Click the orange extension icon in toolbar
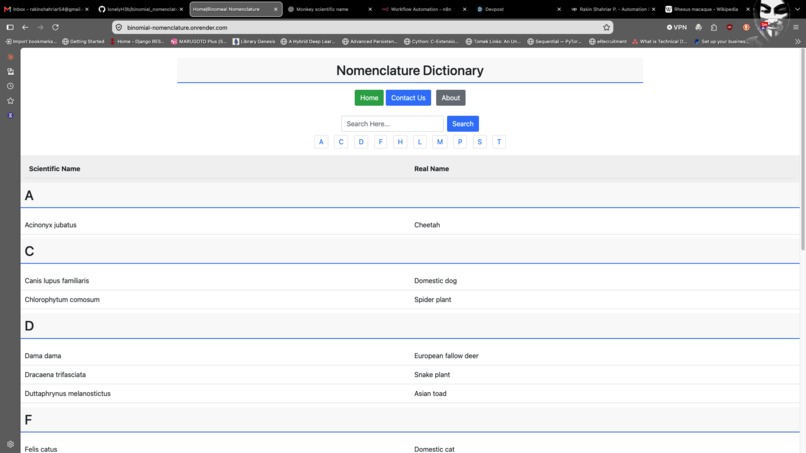Viewport: 806px width, 453px height. point(746,27)
